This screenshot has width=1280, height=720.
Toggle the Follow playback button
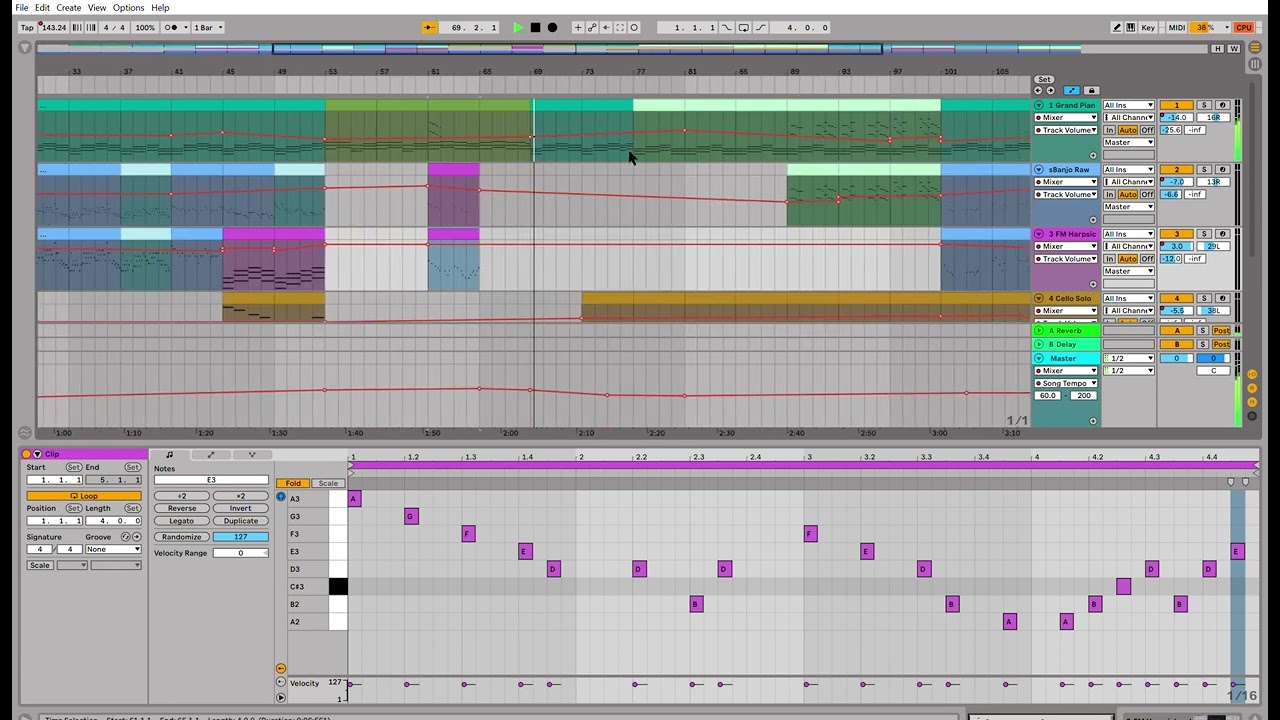(428, 28)
